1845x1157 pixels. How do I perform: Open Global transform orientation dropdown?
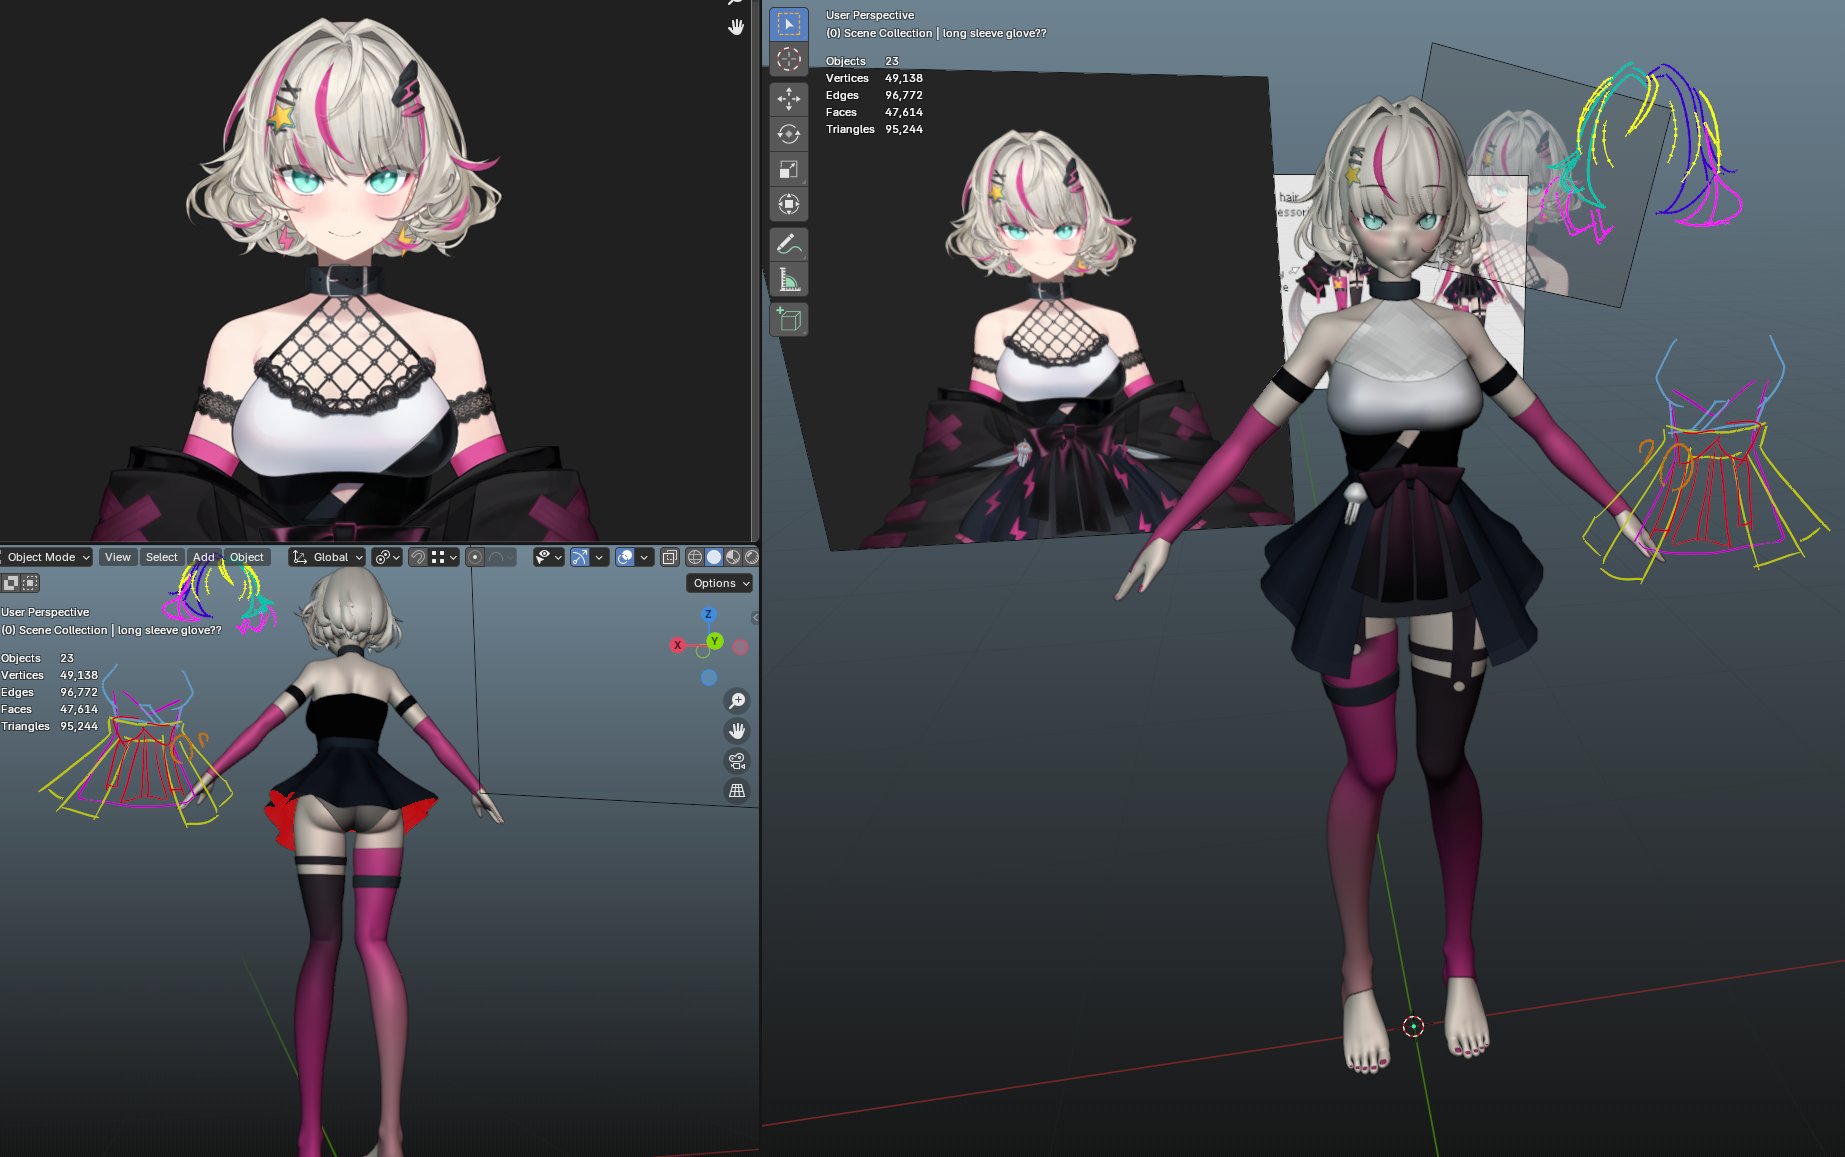328,557
